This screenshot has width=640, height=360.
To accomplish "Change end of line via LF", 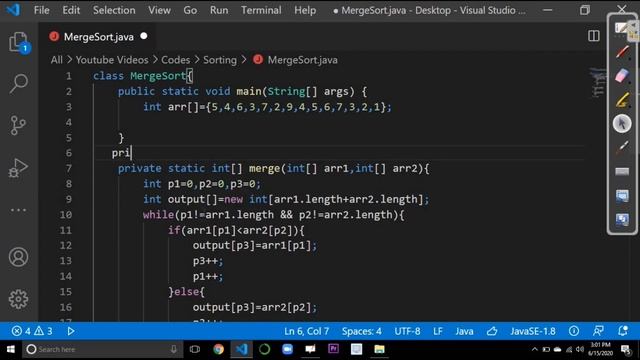I will click(x=438, y=331).
